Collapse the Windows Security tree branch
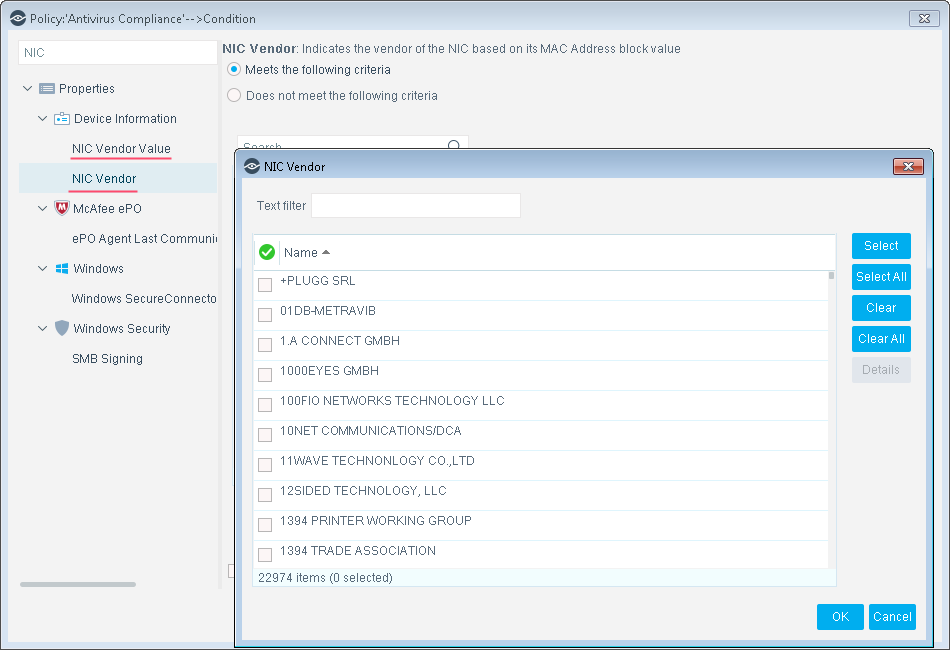The height and width of the screenshot is (650, 950). tap(42, 328)
